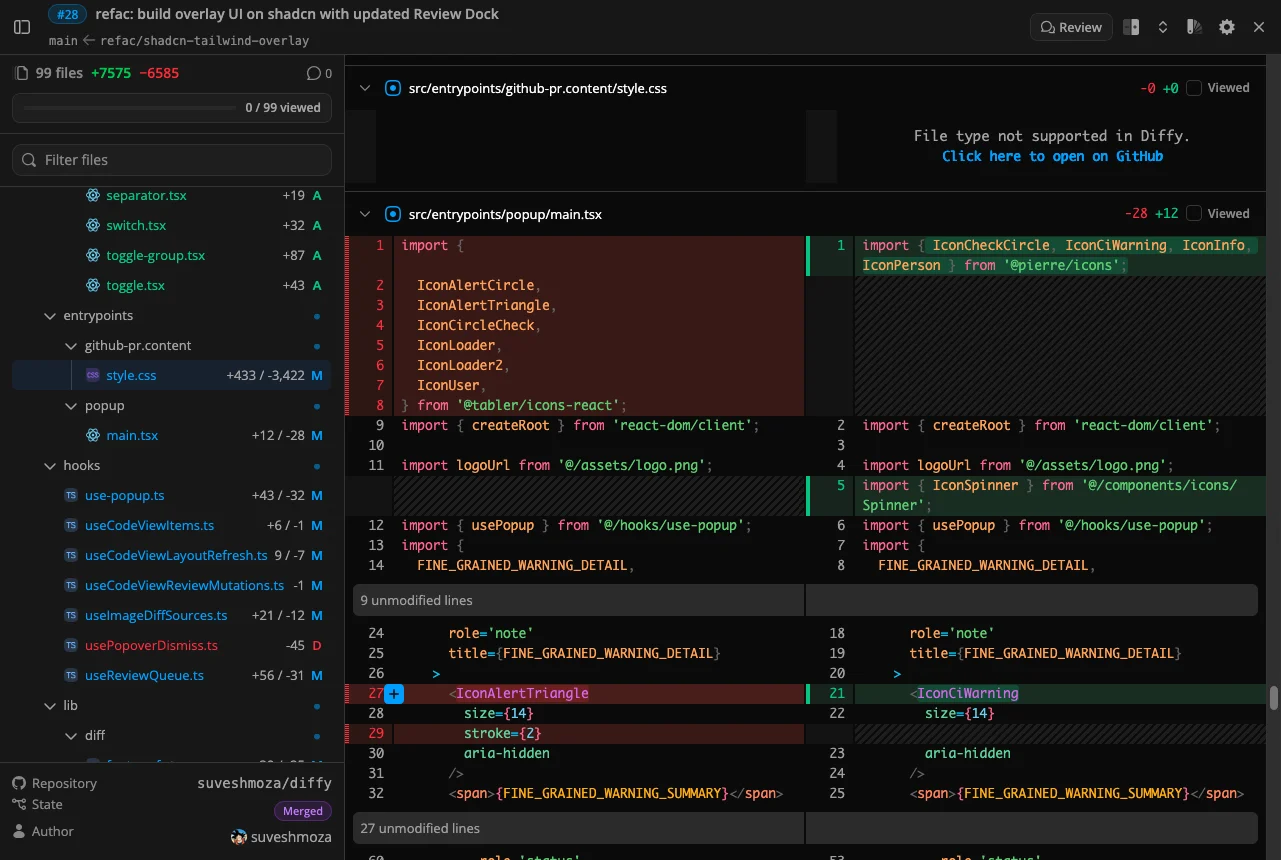Collapse the popup folder in file tree

coord(71,405)
